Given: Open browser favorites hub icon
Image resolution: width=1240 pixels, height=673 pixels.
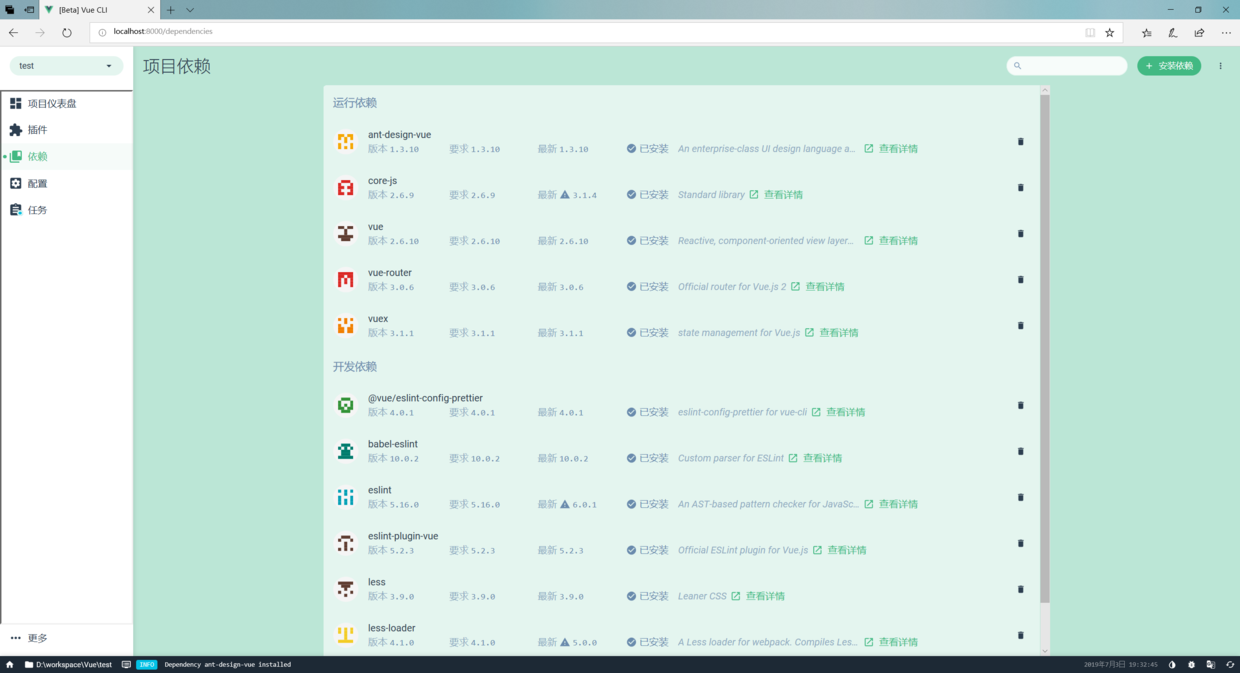Looking at the screenshot, I should coord(1147,32).
